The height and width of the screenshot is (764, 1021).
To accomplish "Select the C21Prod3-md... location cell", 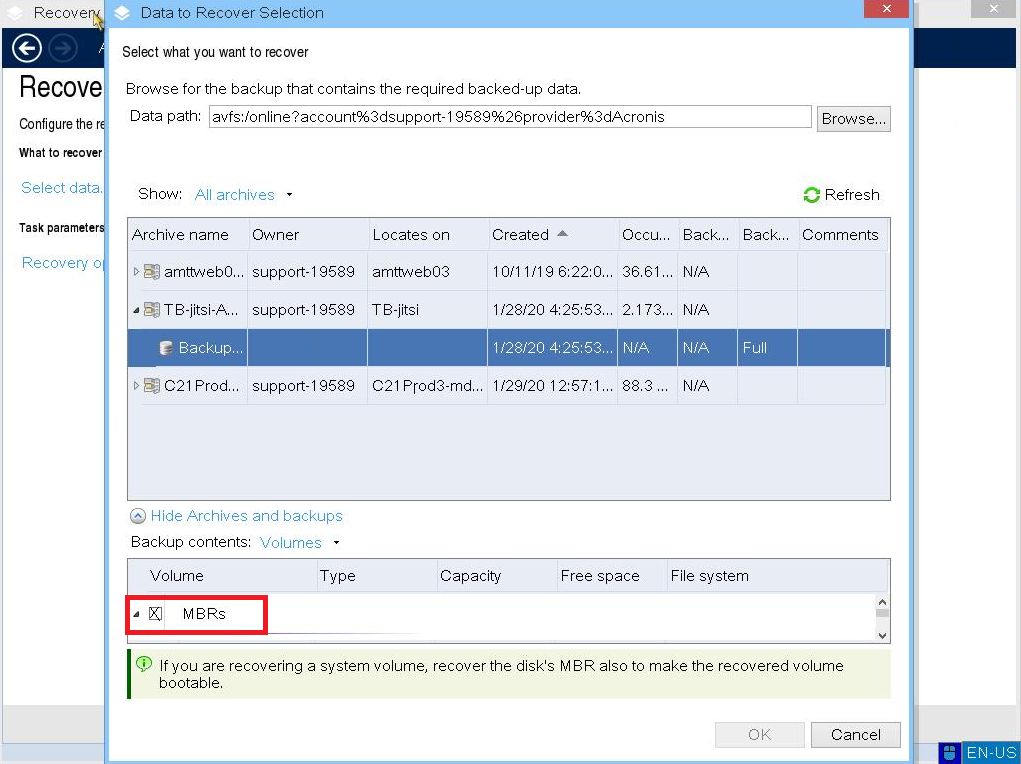I will pyautogui.click(x=427, y=386).
